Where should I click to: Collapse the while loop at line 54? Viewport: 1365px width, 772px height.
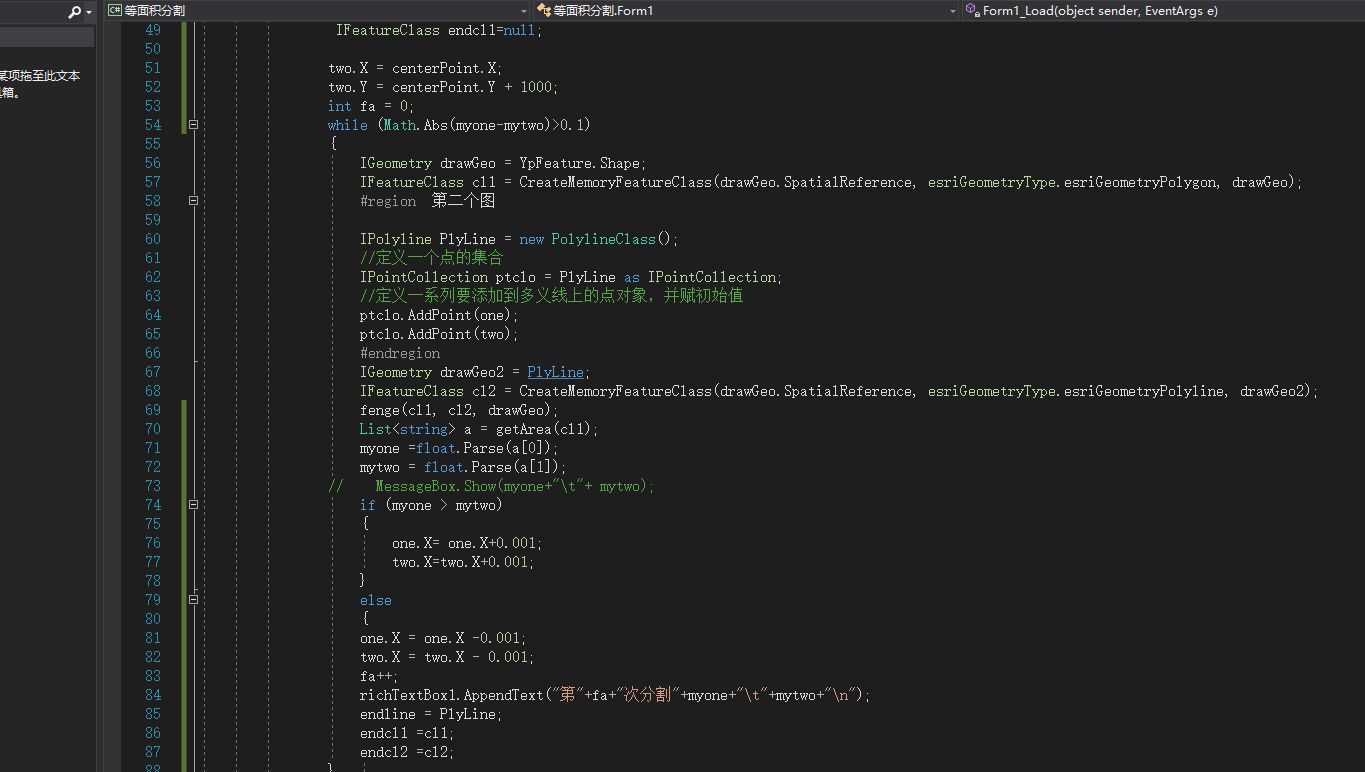[x=193, y=124]
